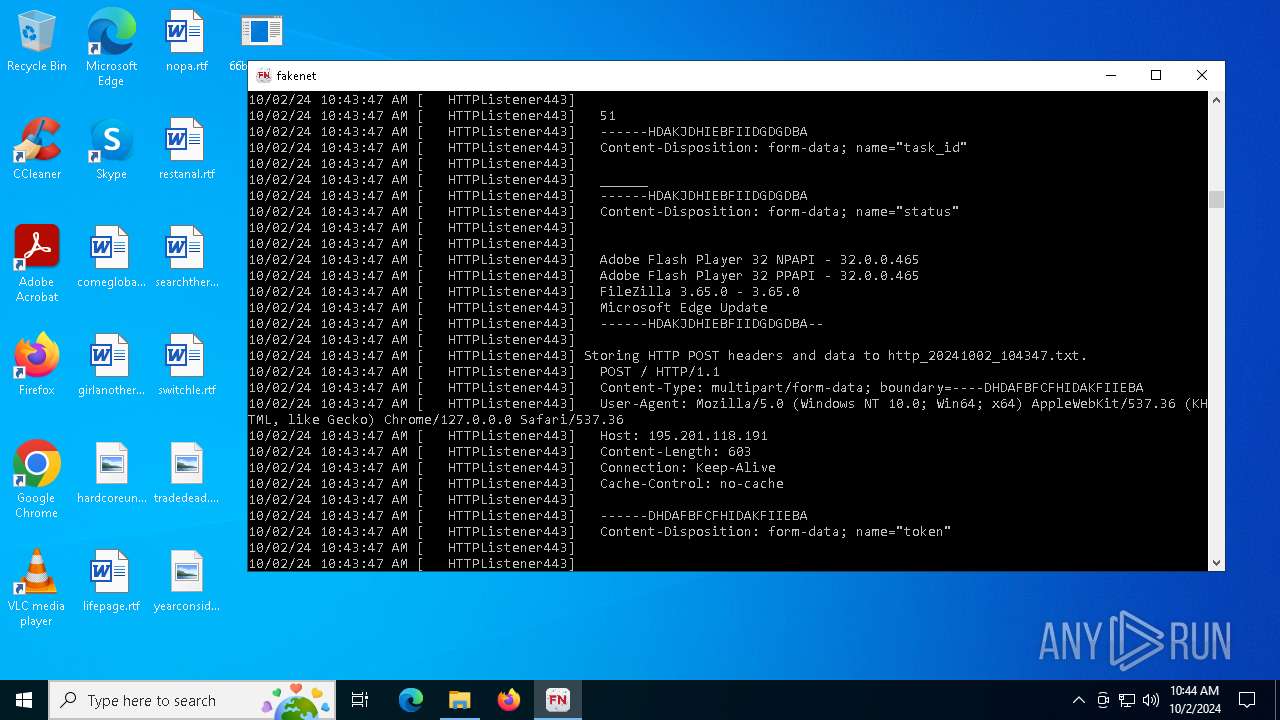This screenshot has width=1280, height=720.
Task: Click the Type here to search box
Action: click(192, 700)
